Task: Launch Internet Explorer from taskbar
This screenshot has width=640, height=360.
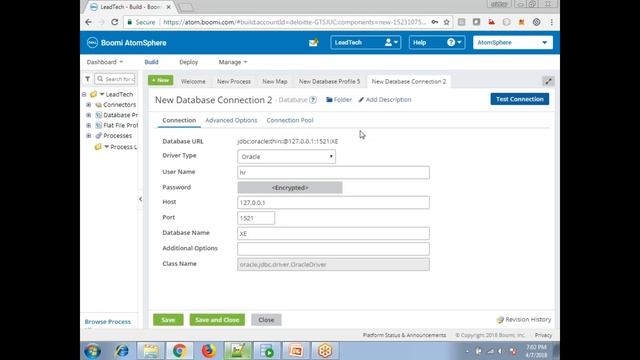Action: [x=122, y=351]
